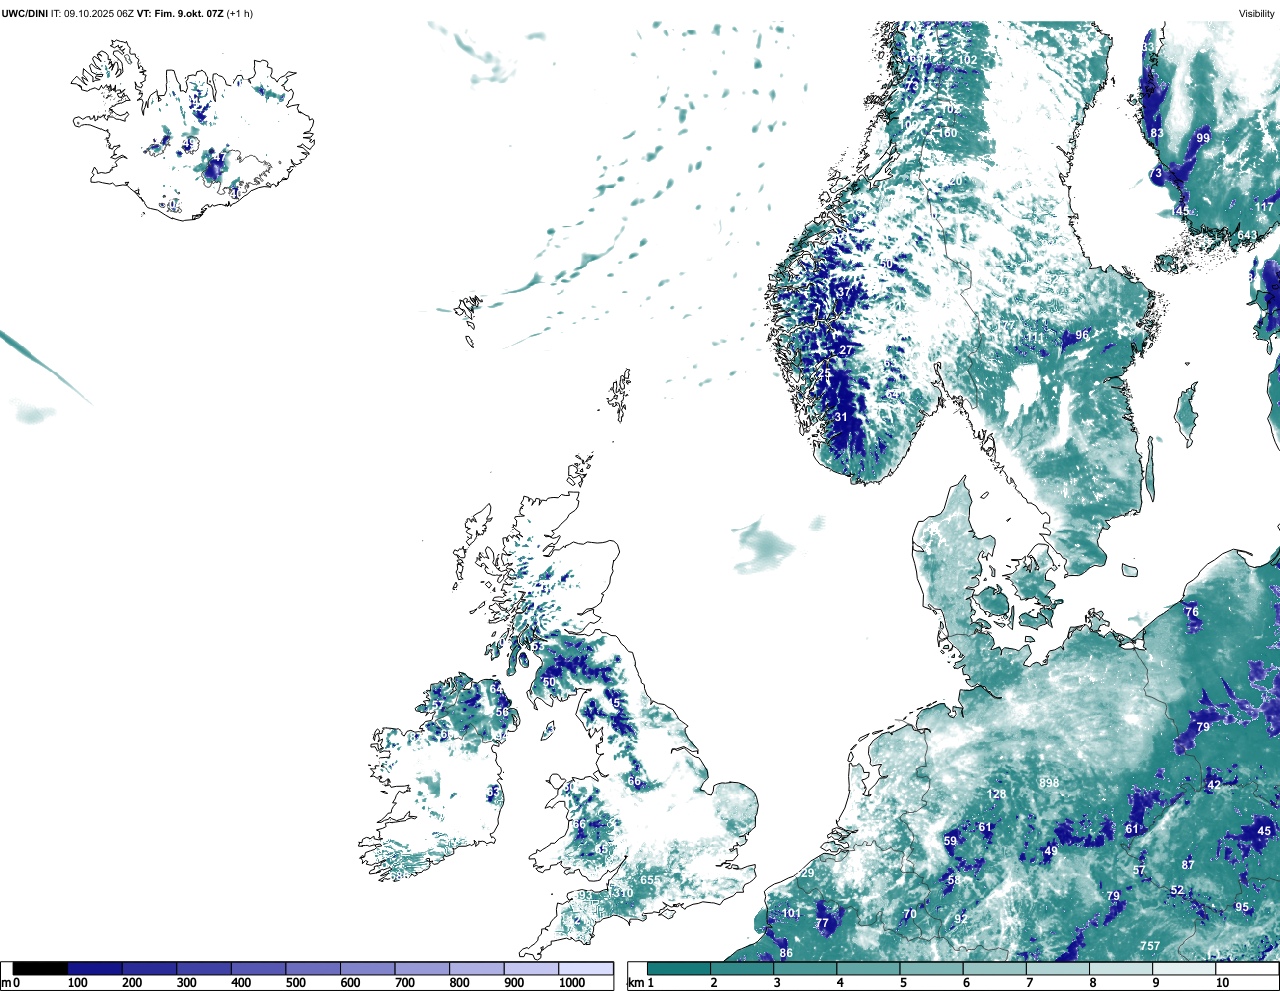Click the '117' visibility value at the right edge
The image size is (1280, 991).
(1266, 207)
